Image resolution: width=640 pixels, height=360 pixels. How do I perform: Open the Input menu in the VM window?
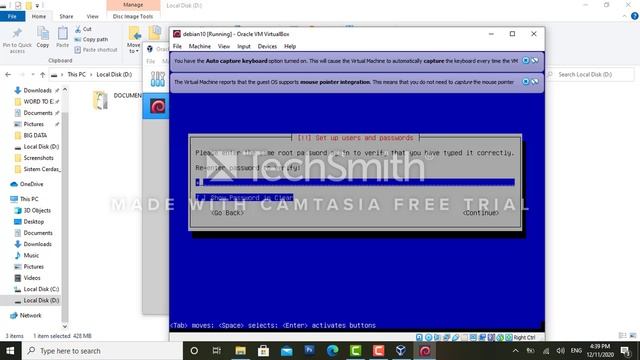click(x=244, y=47)
